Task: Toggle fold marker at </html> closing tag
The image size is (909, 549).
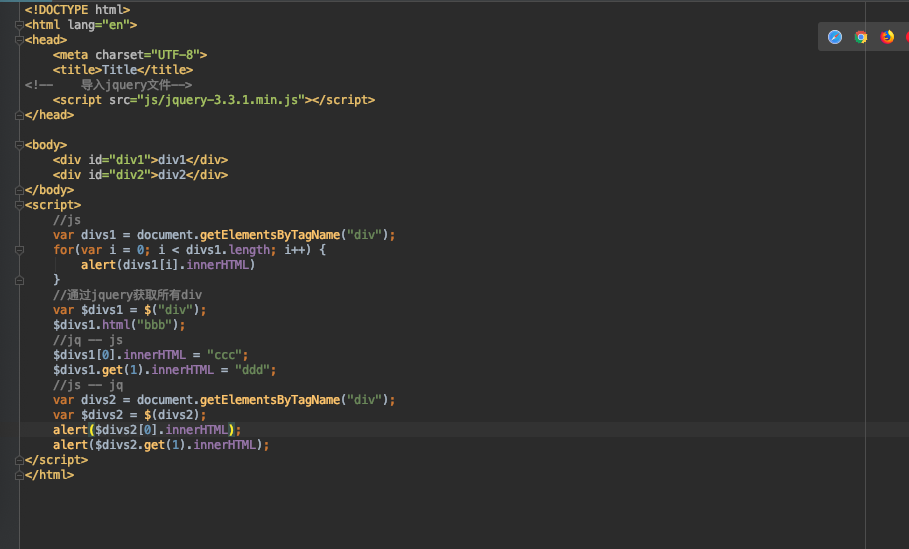Action: 19,475
